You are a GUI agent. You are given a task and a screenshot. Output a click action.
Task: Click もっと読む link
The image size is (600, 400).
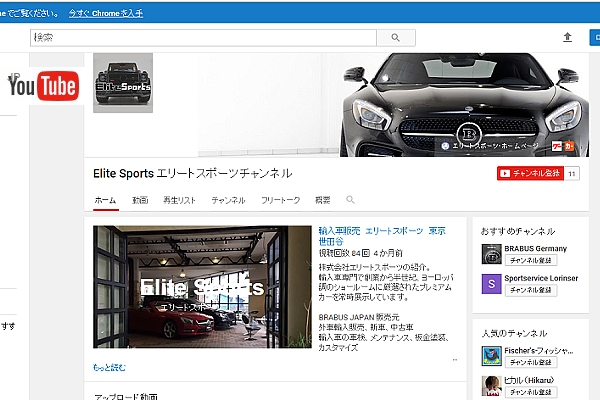coord(109,367)
